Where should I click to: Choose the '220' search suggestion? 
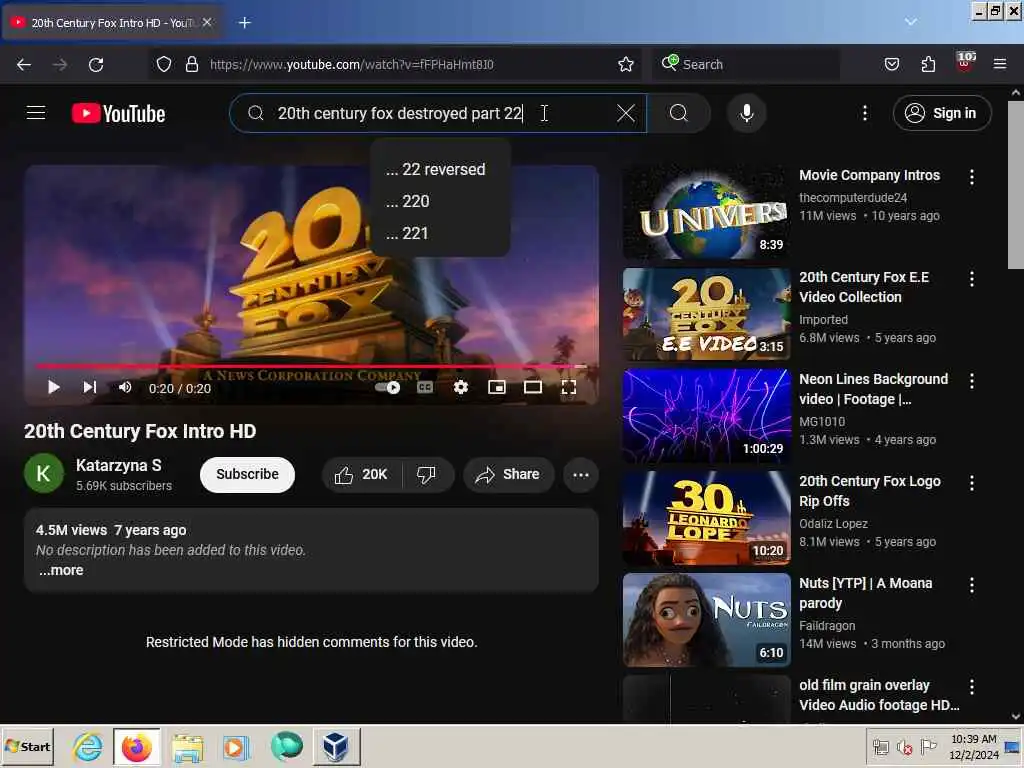click(x=440, y=201)
